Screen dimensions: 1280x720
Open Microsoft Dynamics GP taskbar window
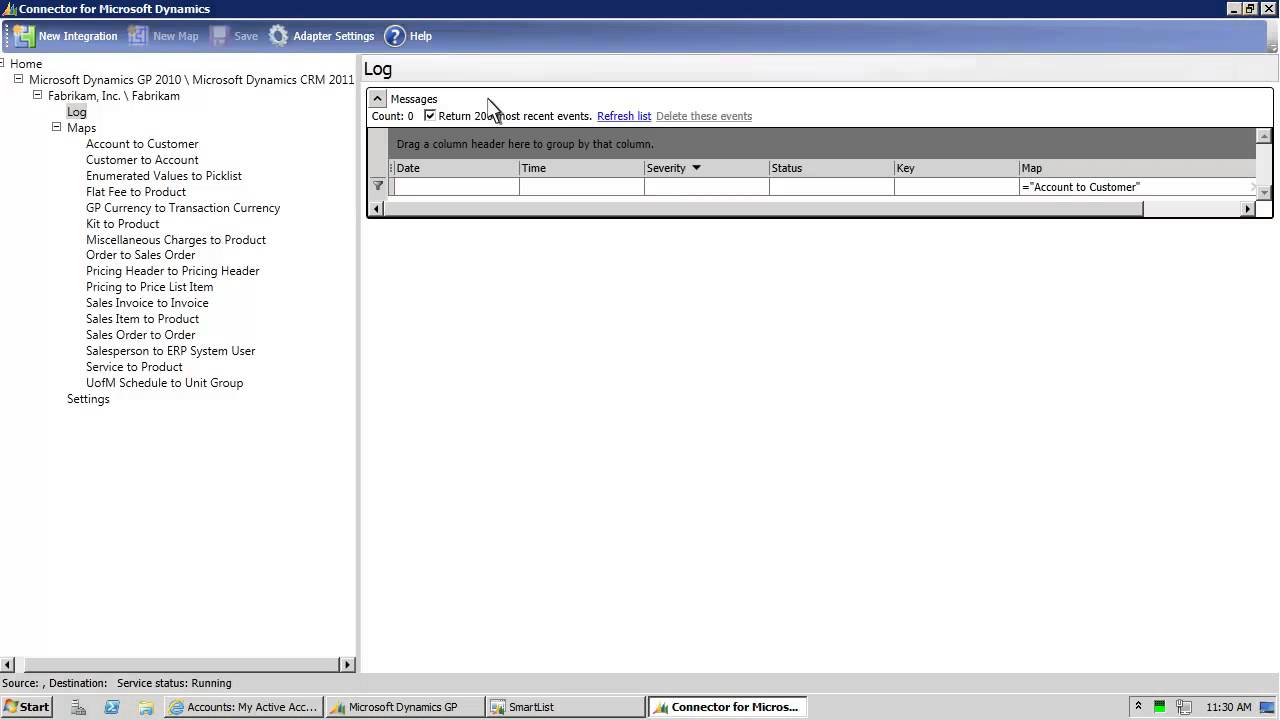[404, 707]
